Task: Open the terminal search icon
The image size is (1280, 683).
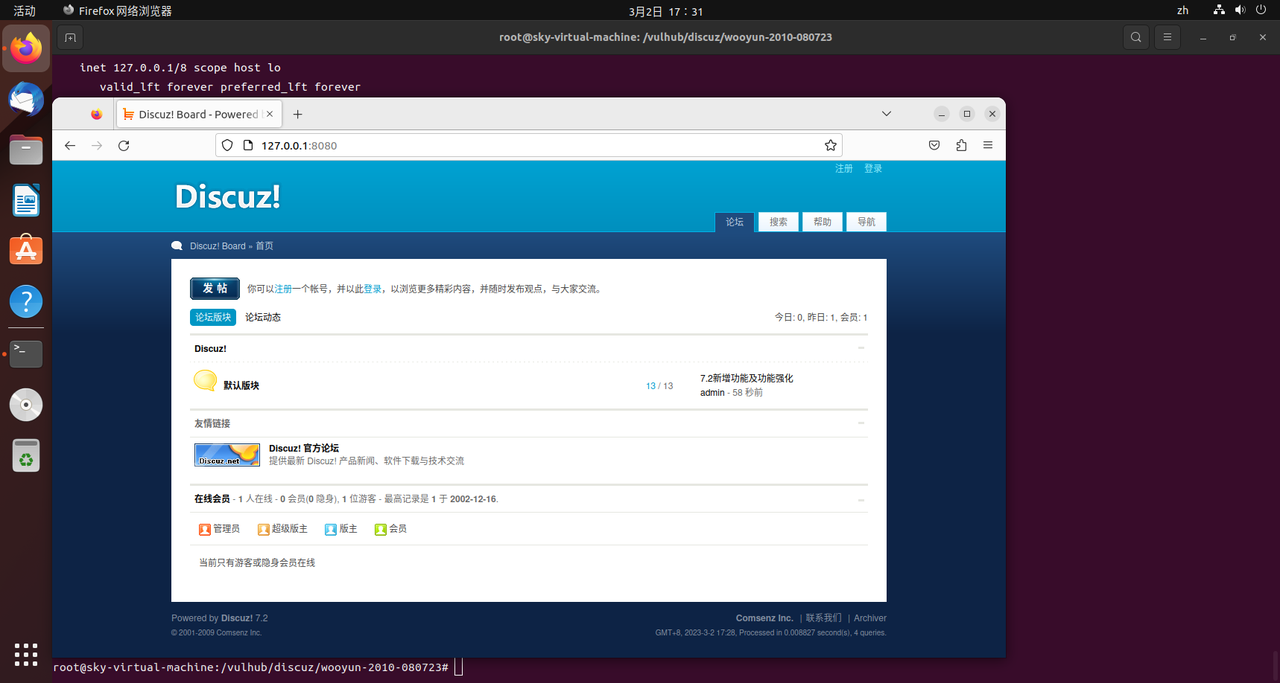Action: [x=1136, y=37]
